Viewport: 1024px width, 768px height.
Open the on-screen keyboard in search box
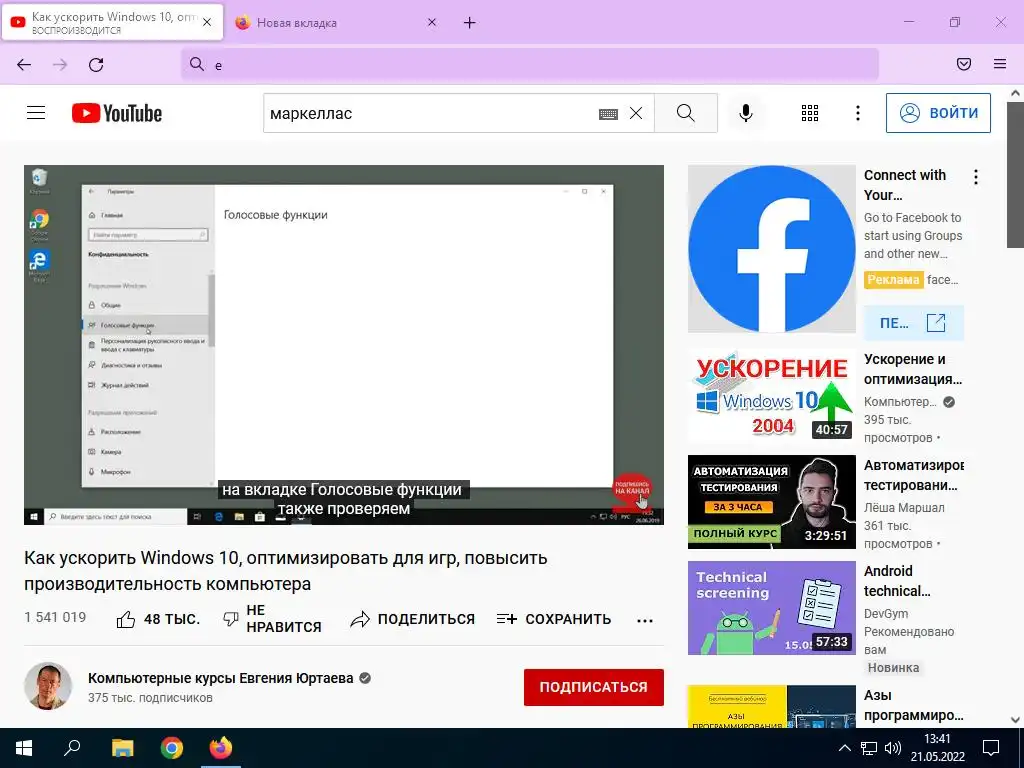point(608,114)
